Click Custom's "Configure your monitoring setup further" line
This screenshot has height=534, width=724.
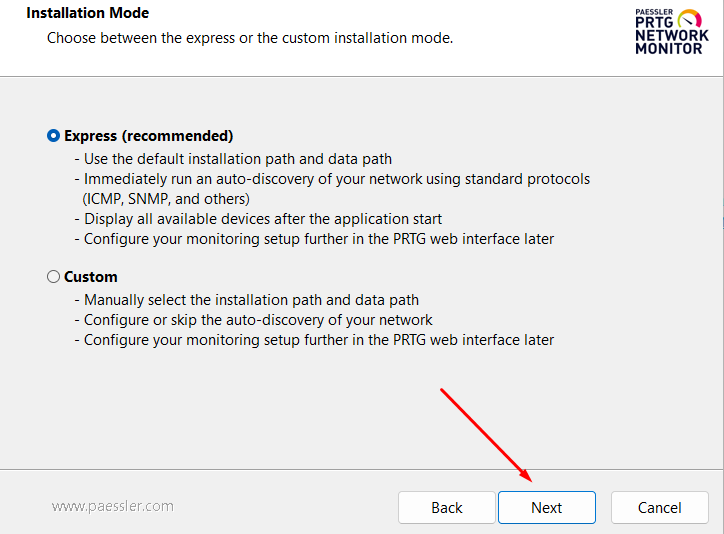point(314,340)
